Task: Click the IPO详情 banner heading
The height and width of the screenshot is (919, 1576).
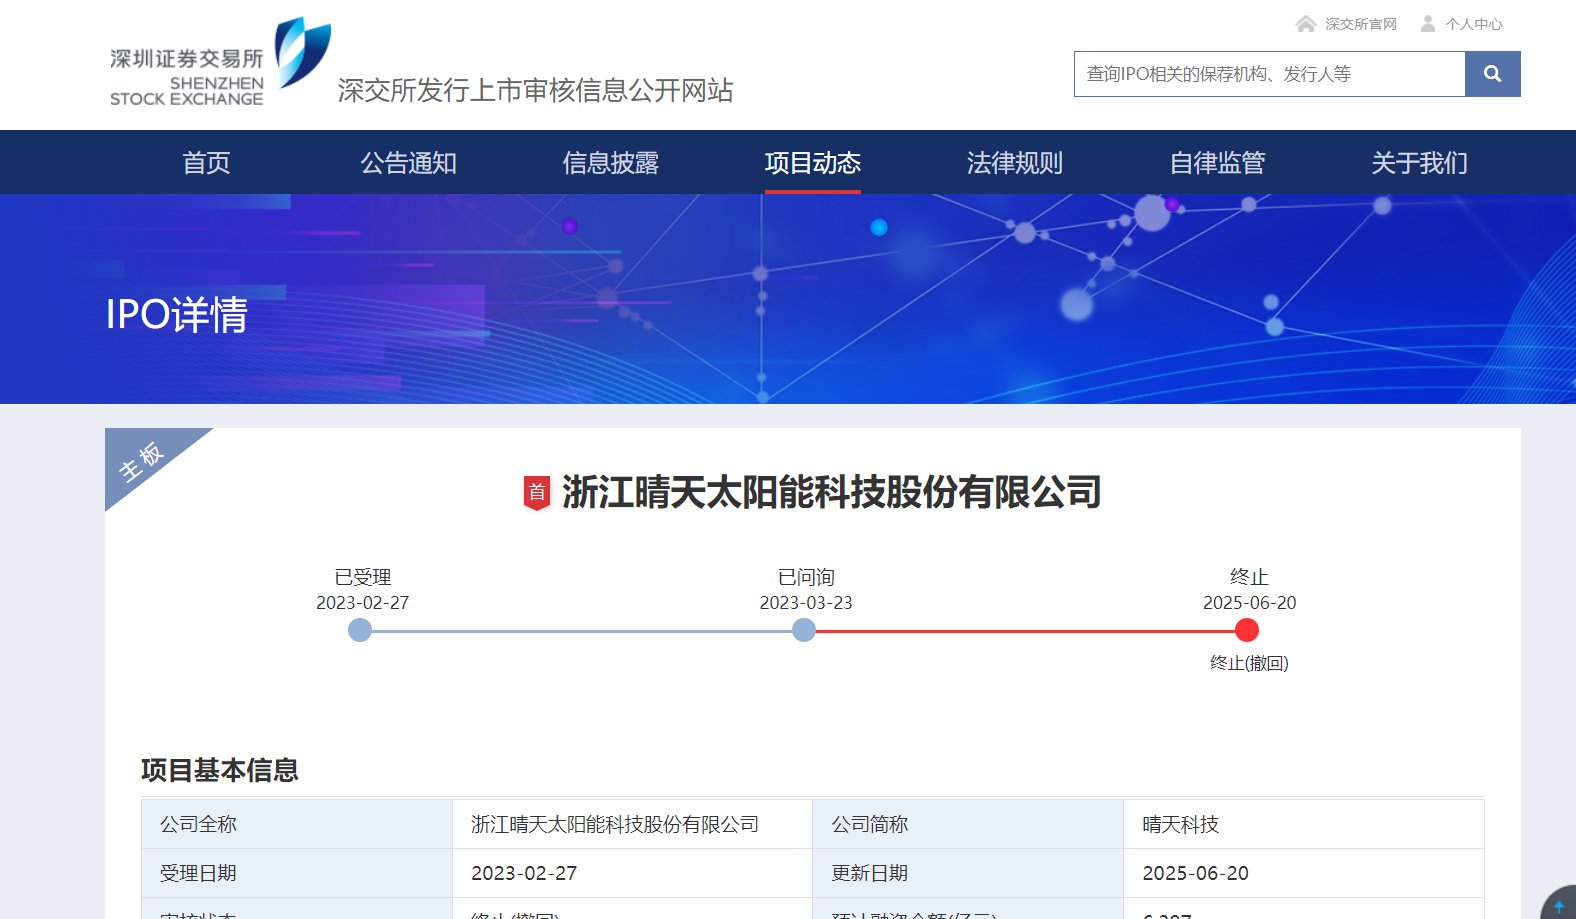Action: coord(176,315)
